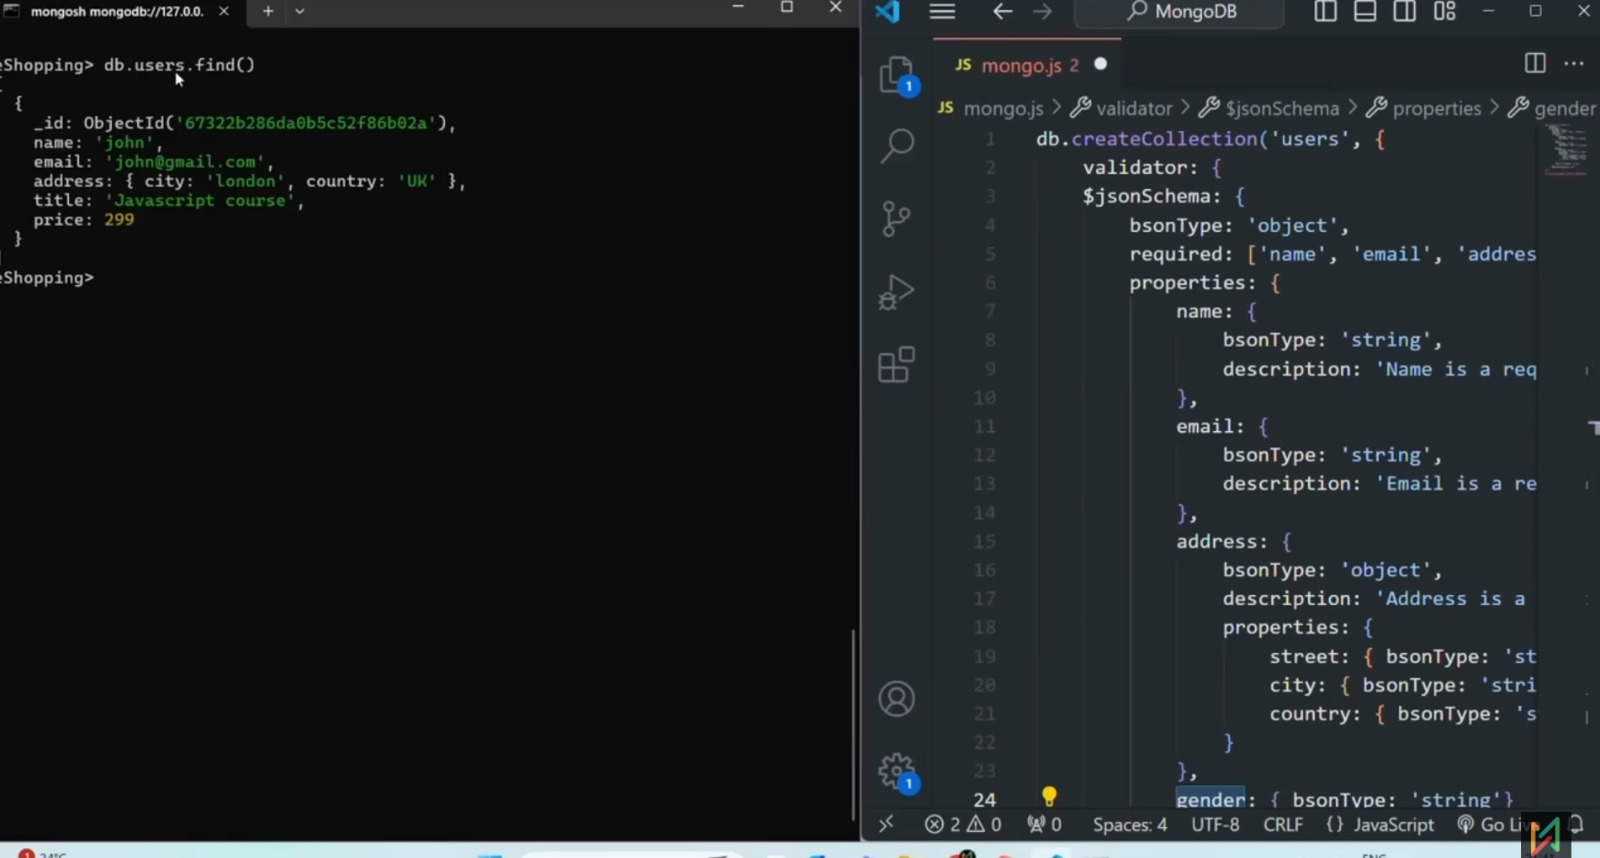Open the VS Code hamburger menu

942,12
